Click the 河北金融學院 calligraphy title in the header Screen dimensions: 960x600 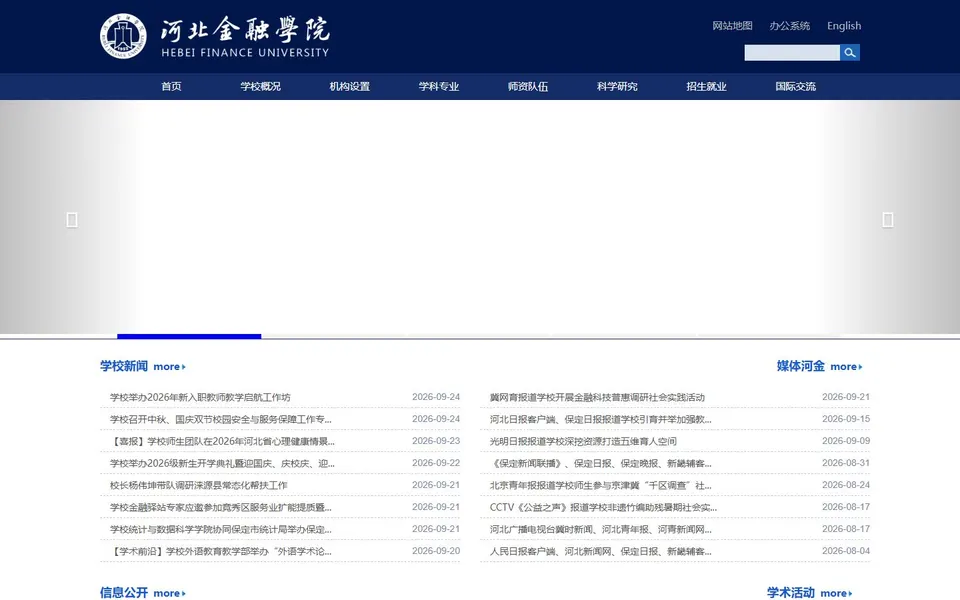click(245, 29)
